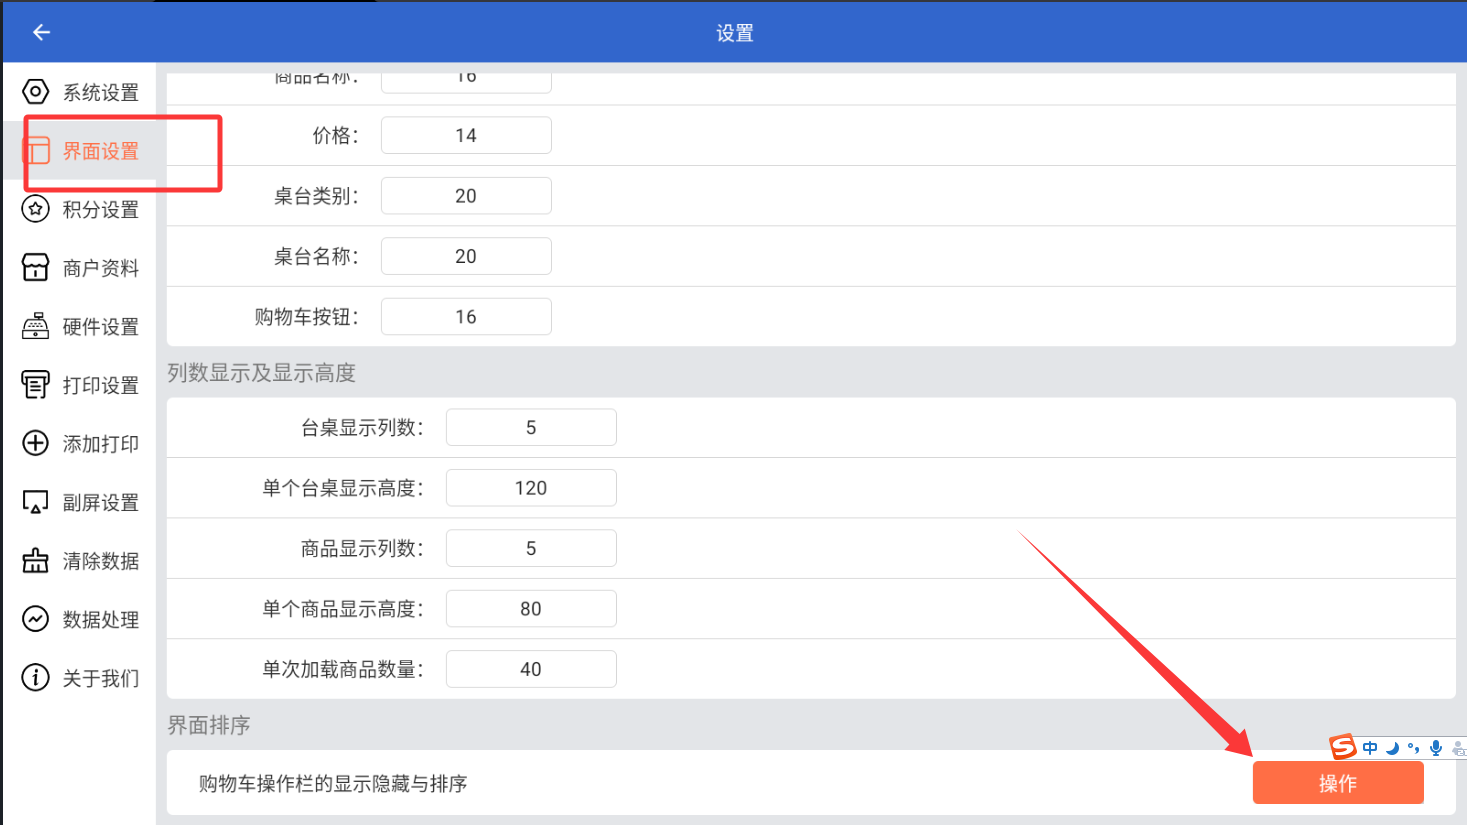
Task: Select Hardware Settings cash register icon
Action: 35,326
